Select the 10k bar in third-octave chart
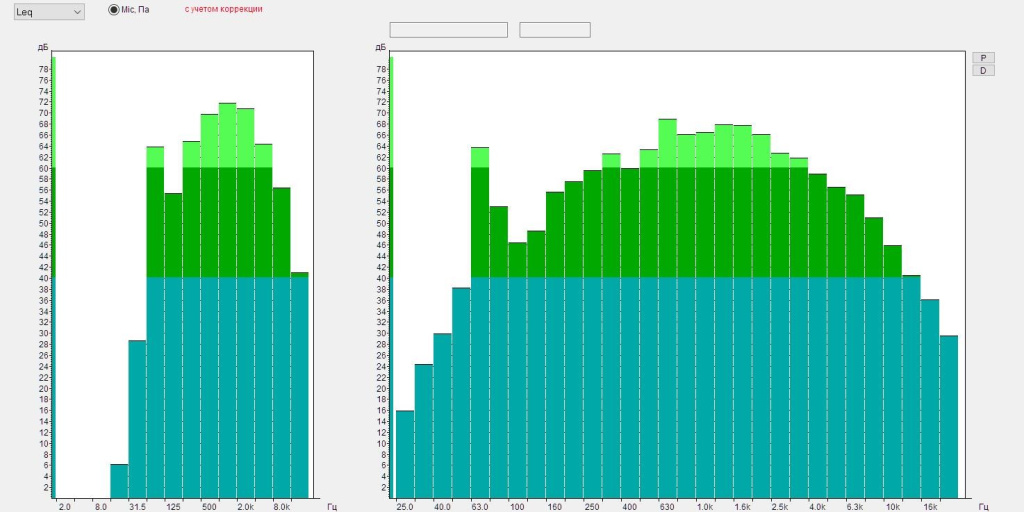The width and height of the screenshot is (1024, 512). [x=893, y=372]
